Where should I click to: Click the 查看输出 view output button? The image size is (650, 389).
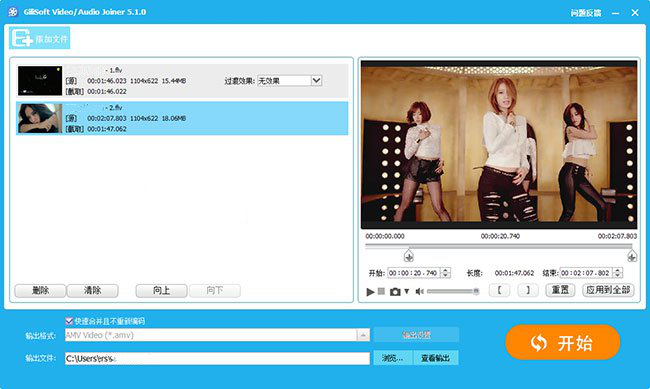pos(435,358)
